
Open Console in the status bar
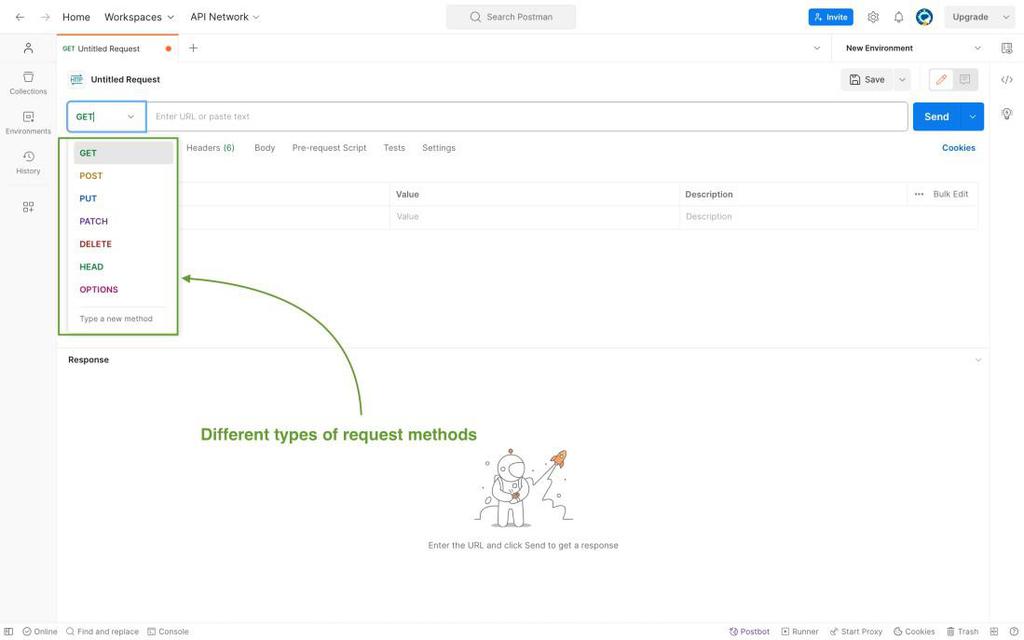tap(168, 632)
